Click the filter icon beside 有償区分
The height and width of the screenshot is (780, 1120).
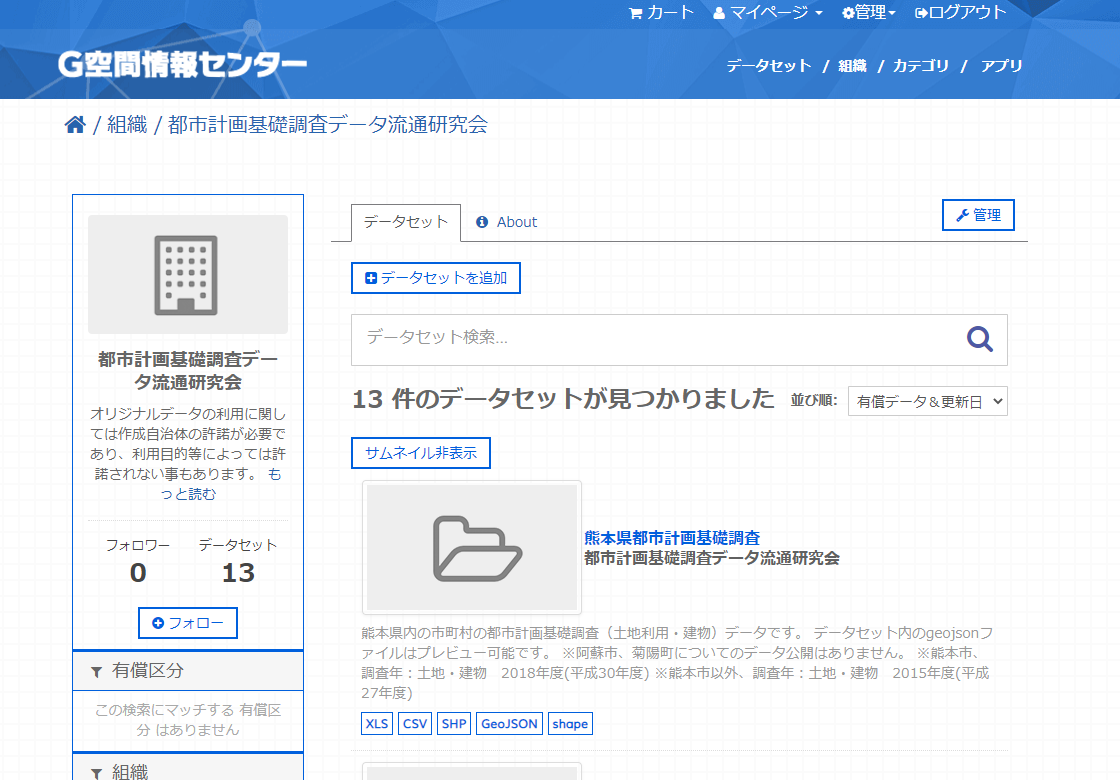pyautogui.click(x=95, y=670)
